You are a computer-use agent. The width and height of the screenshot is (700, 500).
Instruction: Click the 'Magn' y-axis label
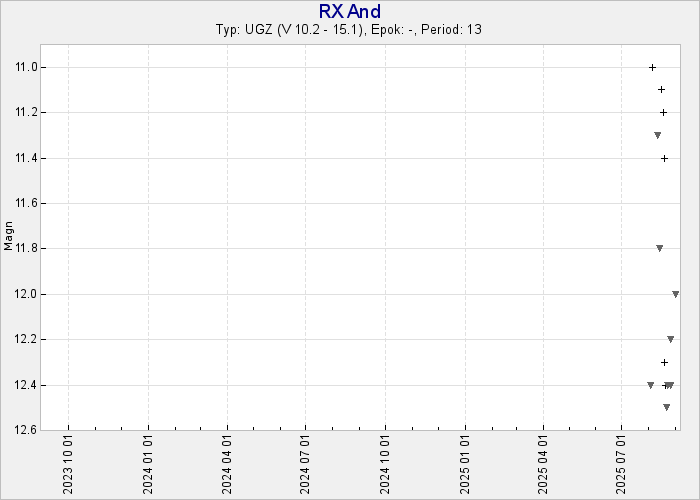(8, 236)
